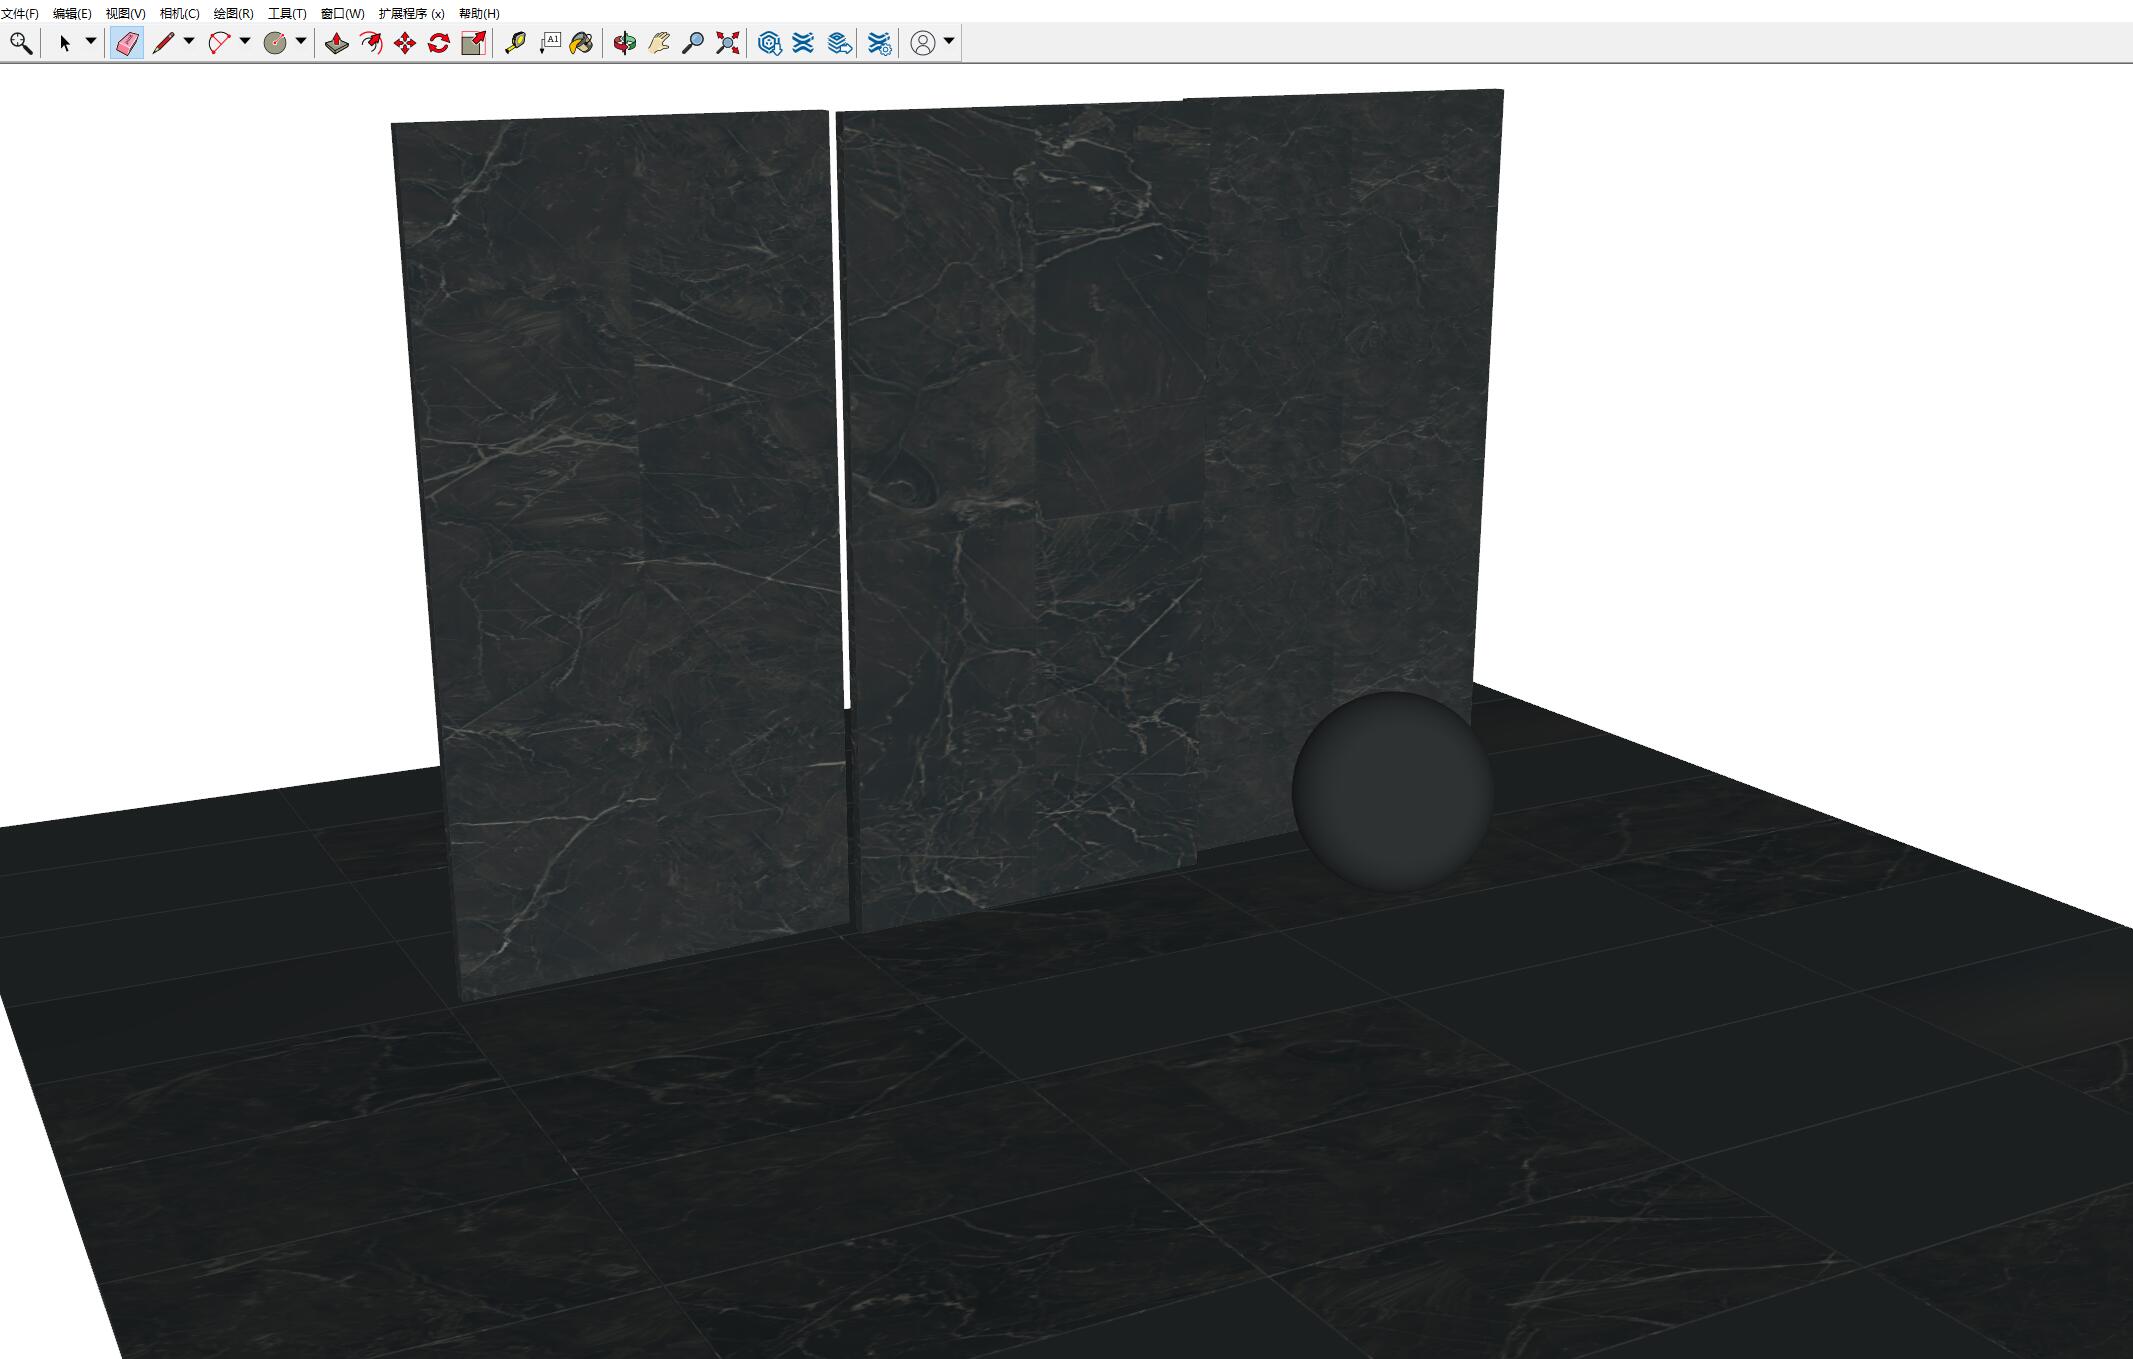Expand the Select tool dropdown arrow

[90, 42]
